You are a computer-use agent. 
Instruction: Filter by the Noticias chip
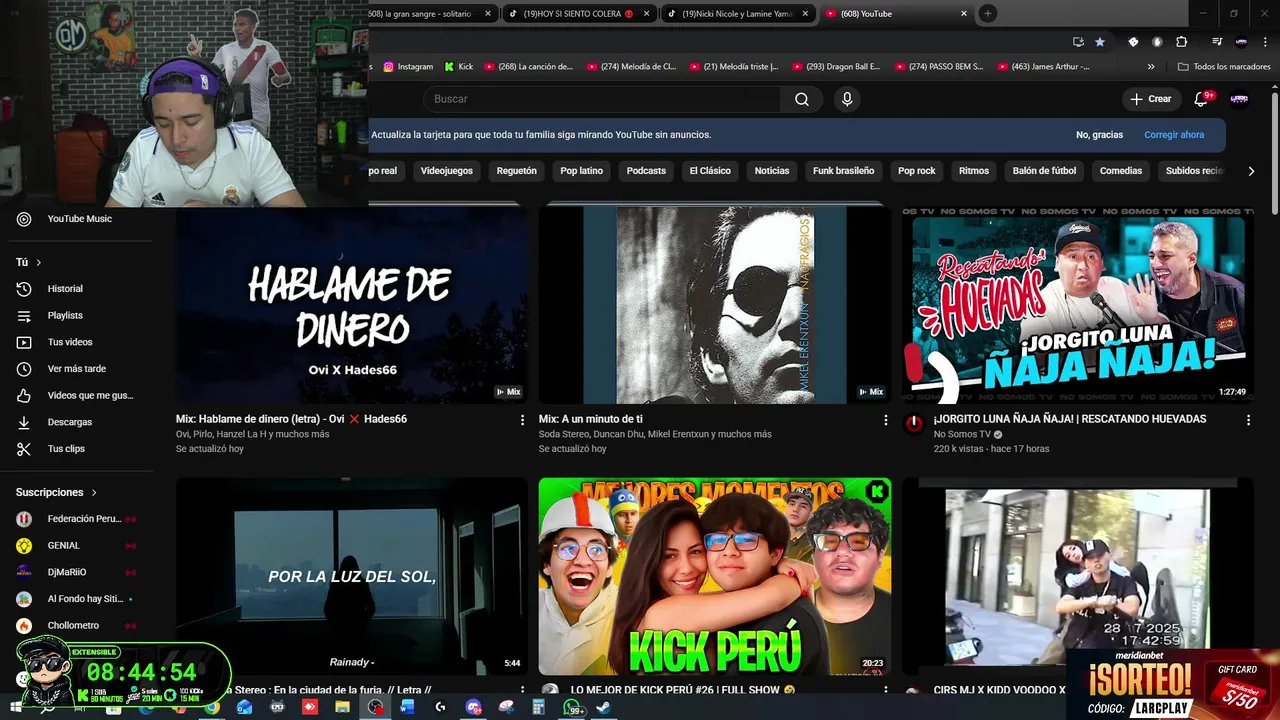pyautogui.click(x=771, y=171)
